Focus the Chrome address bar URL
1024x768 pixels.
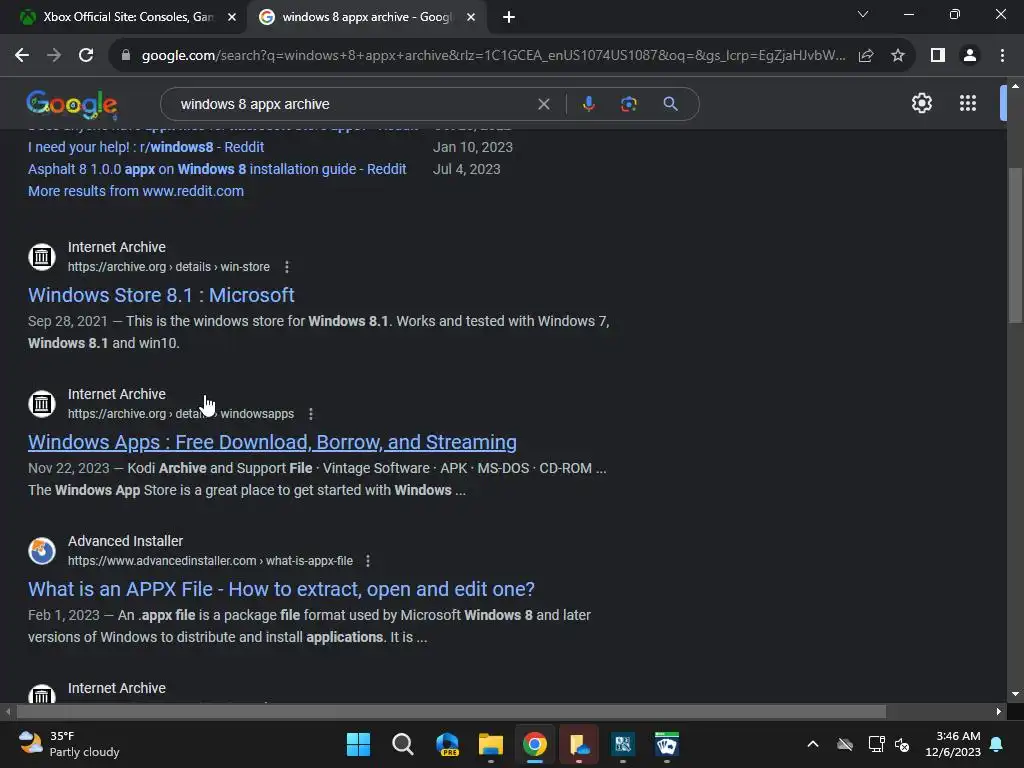point(493,56)
